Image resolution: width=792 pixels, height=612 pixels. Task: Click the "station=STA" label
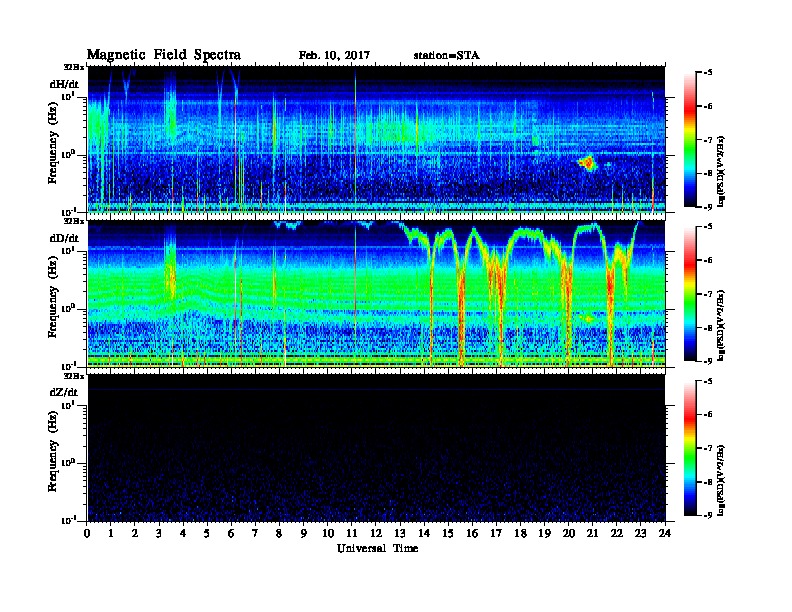[x=446, y=56]
